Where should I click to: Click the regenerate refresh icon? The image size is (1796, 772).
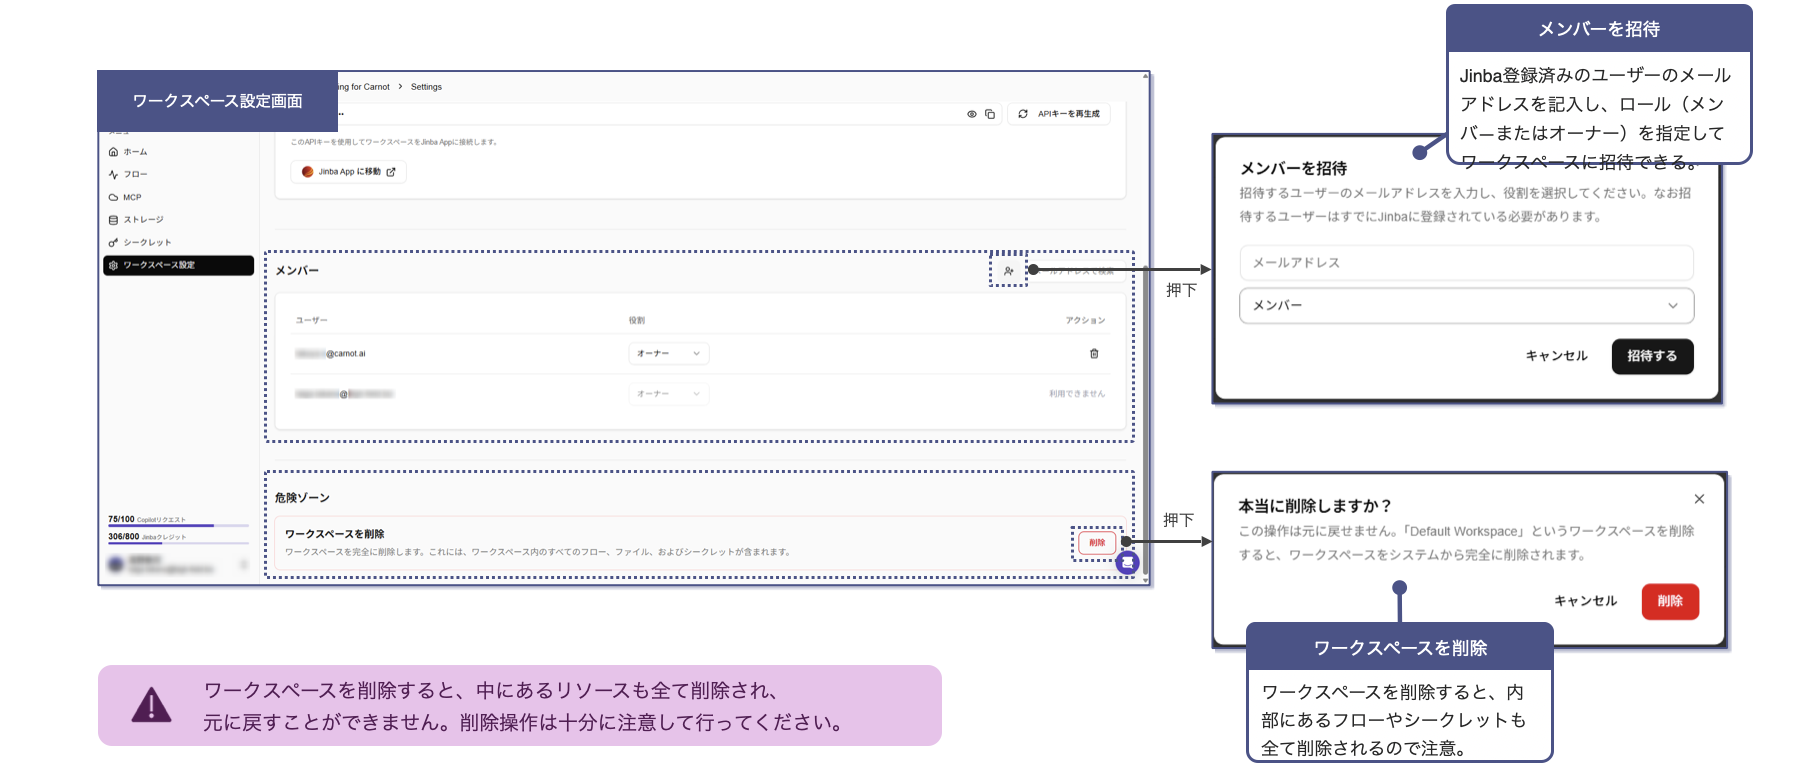click(1023, 114)
